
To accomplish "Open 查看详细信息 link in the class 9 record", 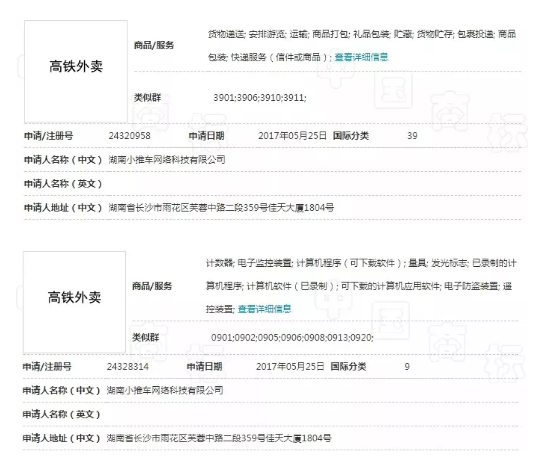I will click(x=264, y=309).
